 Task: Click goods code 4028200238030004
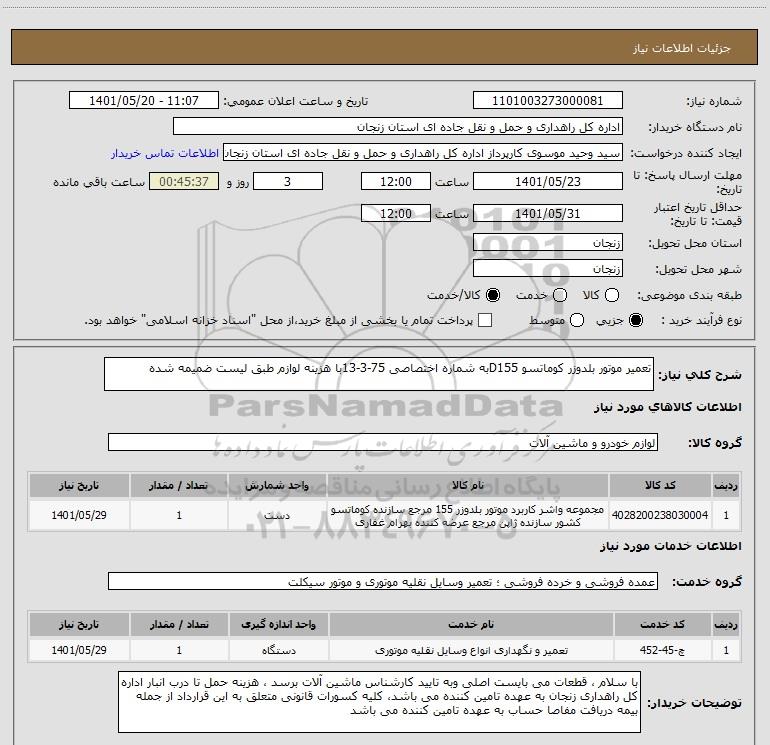(660, 515)
